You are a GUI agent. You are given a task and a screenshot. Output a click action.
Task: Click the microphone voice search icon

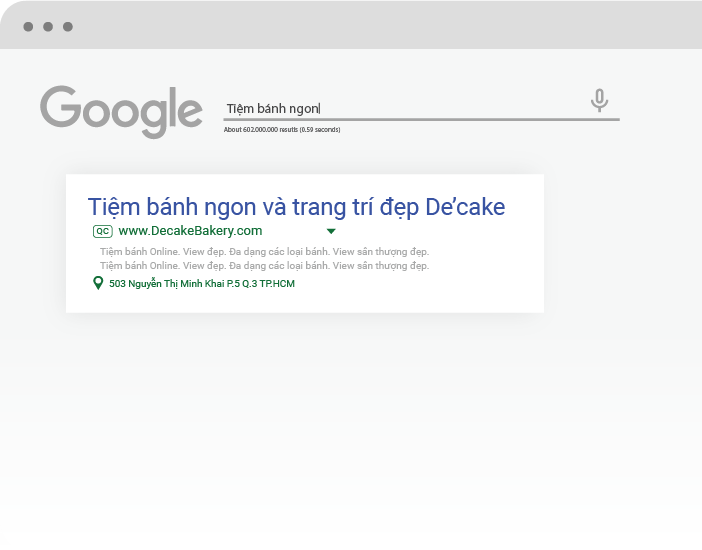599,100
